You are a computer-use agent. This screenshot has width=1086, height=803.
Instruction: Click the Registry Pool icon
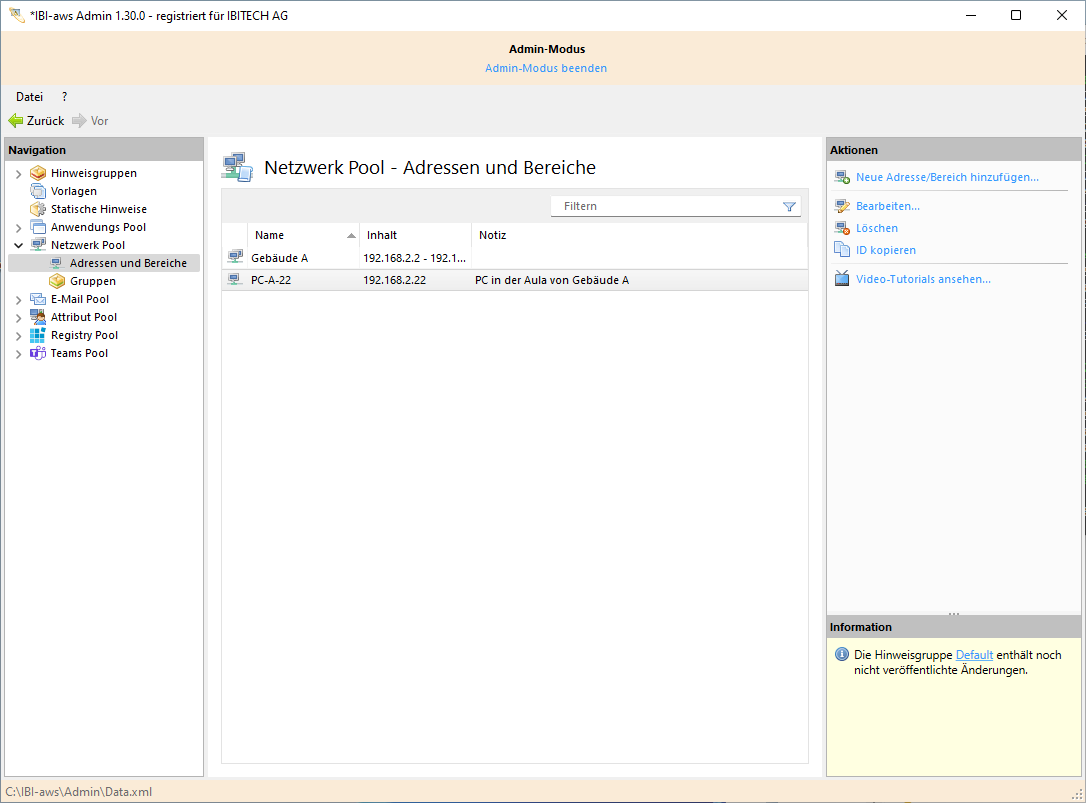click(x=38, y=335)
